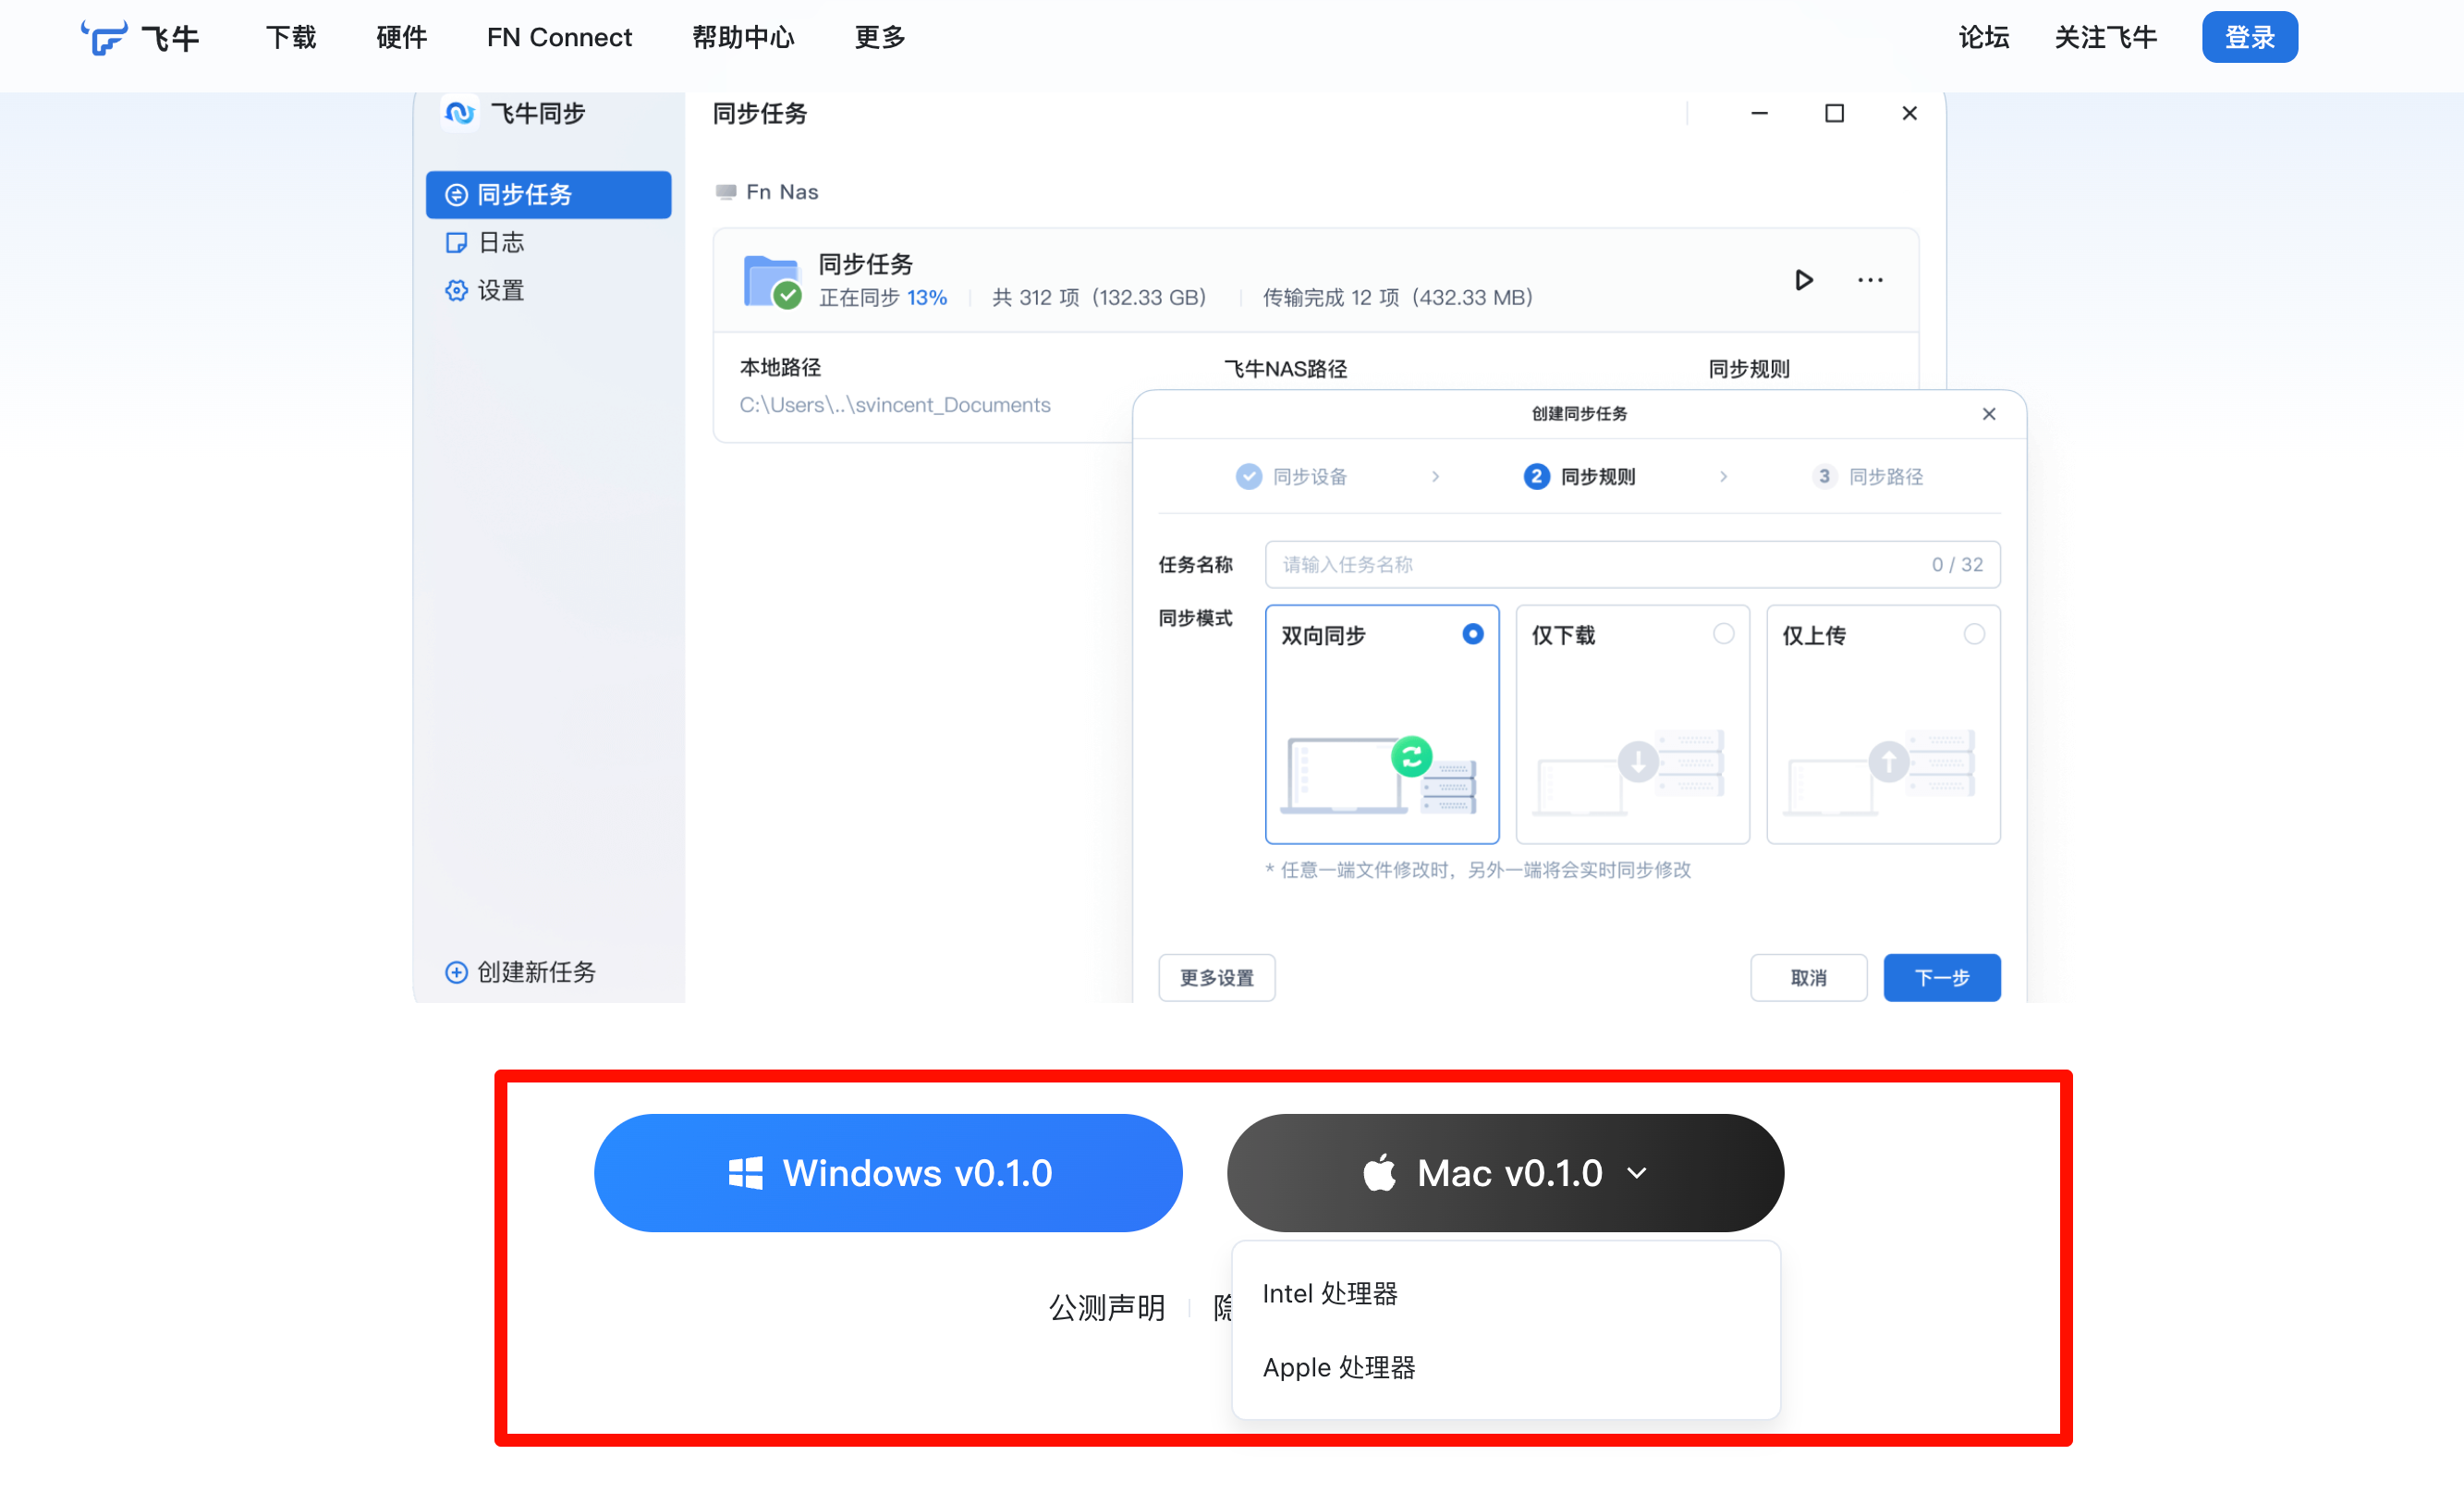2464x1492 pixels.
Task: Click the 飞牛NAS路径 column header
Action: pyautogui.click(x=1285, y=369)
